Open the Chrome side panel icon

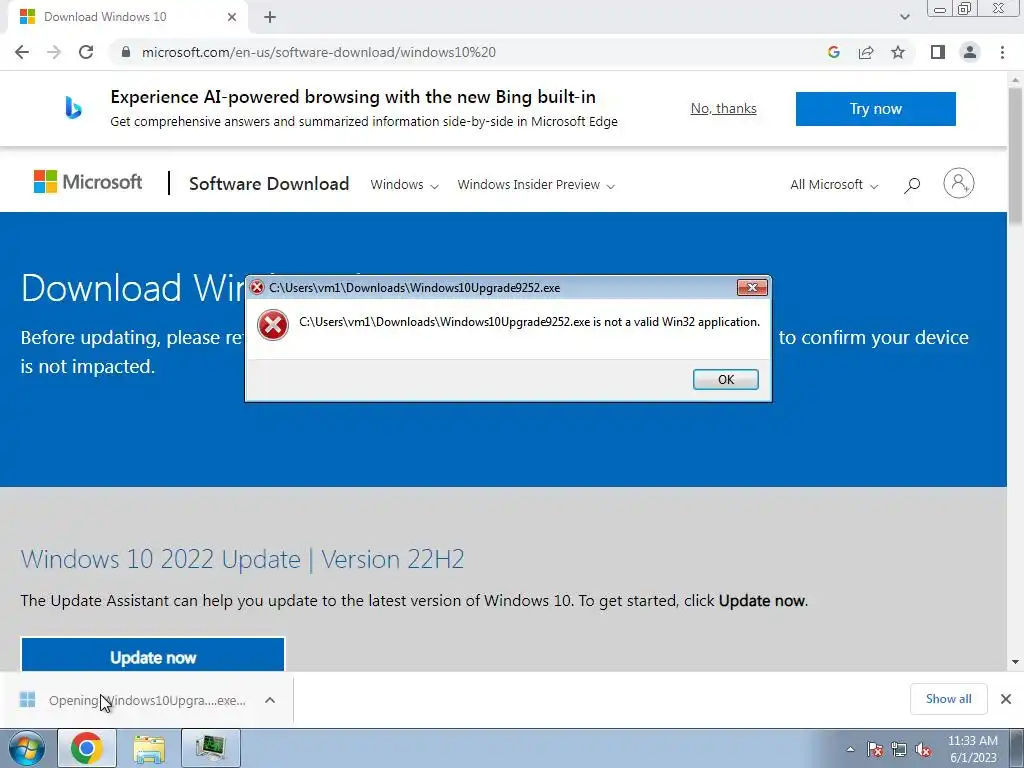coord(938,52)
